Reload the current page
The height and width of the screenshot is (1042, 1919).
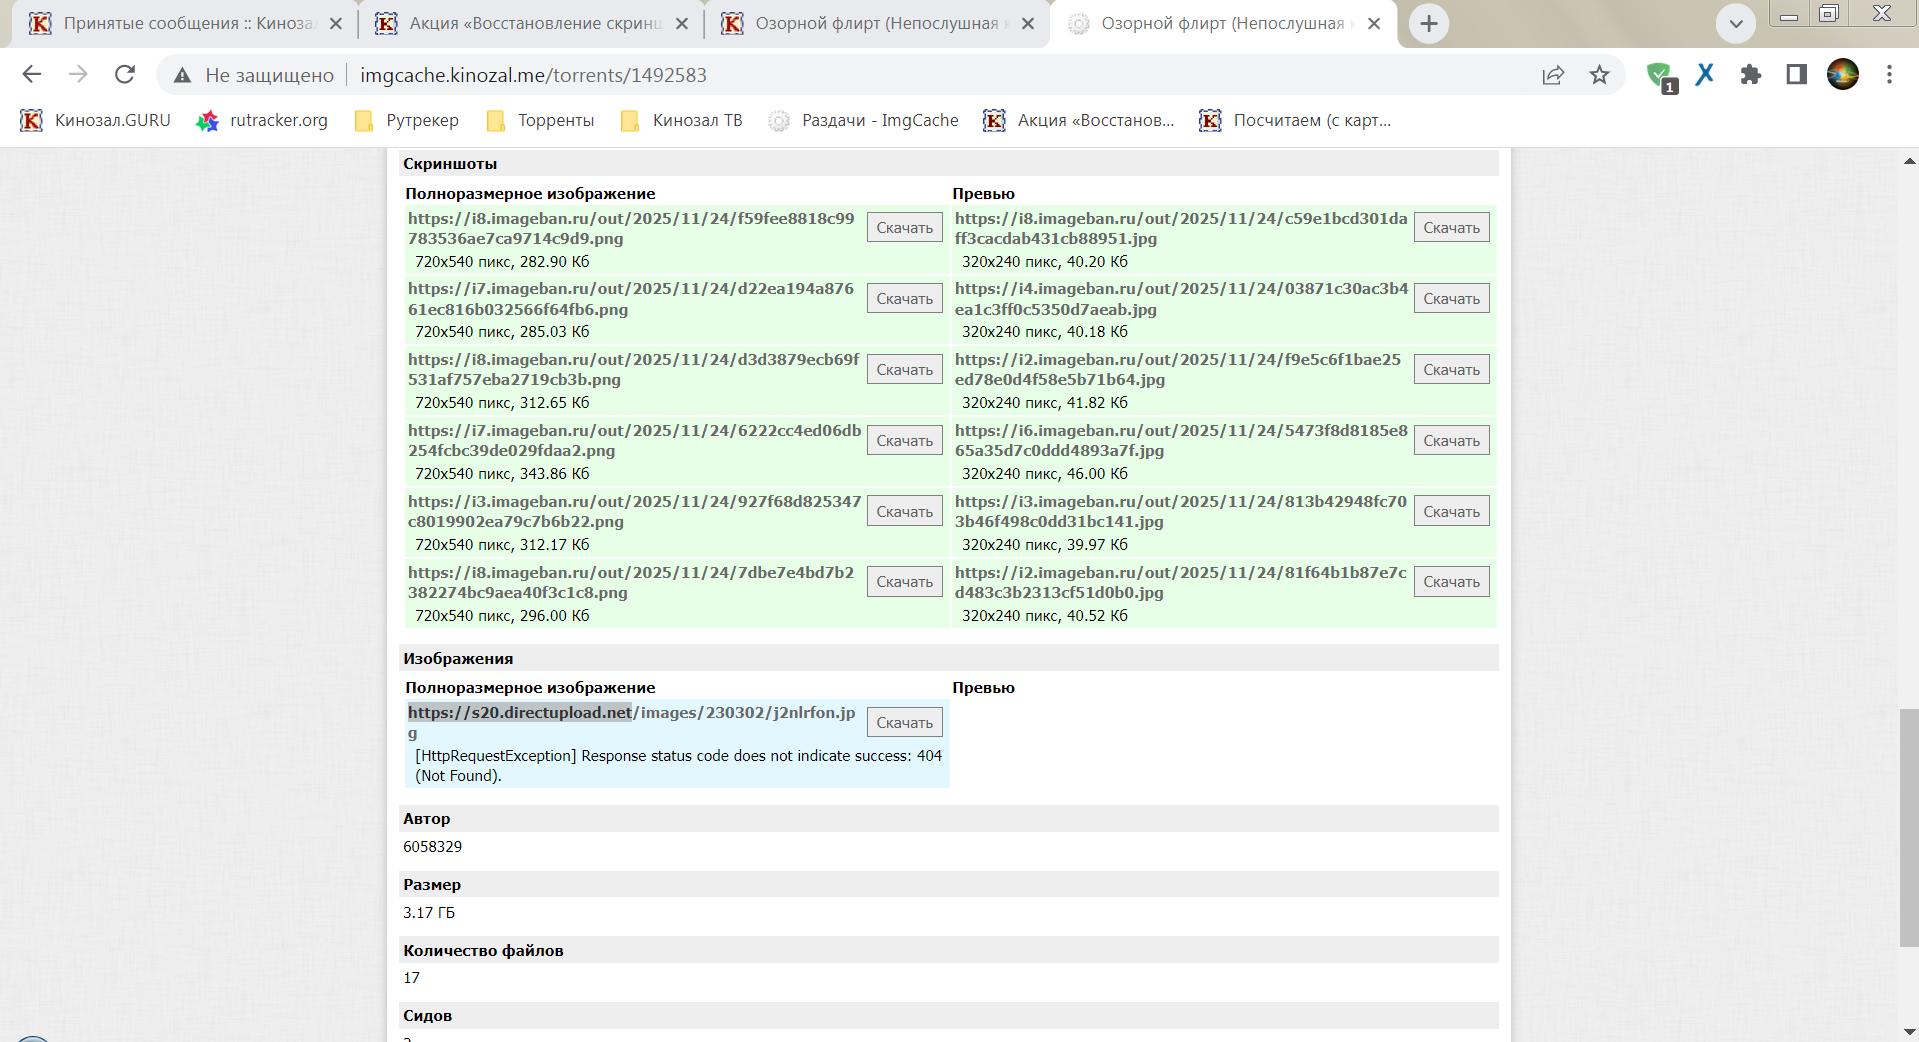125,75
